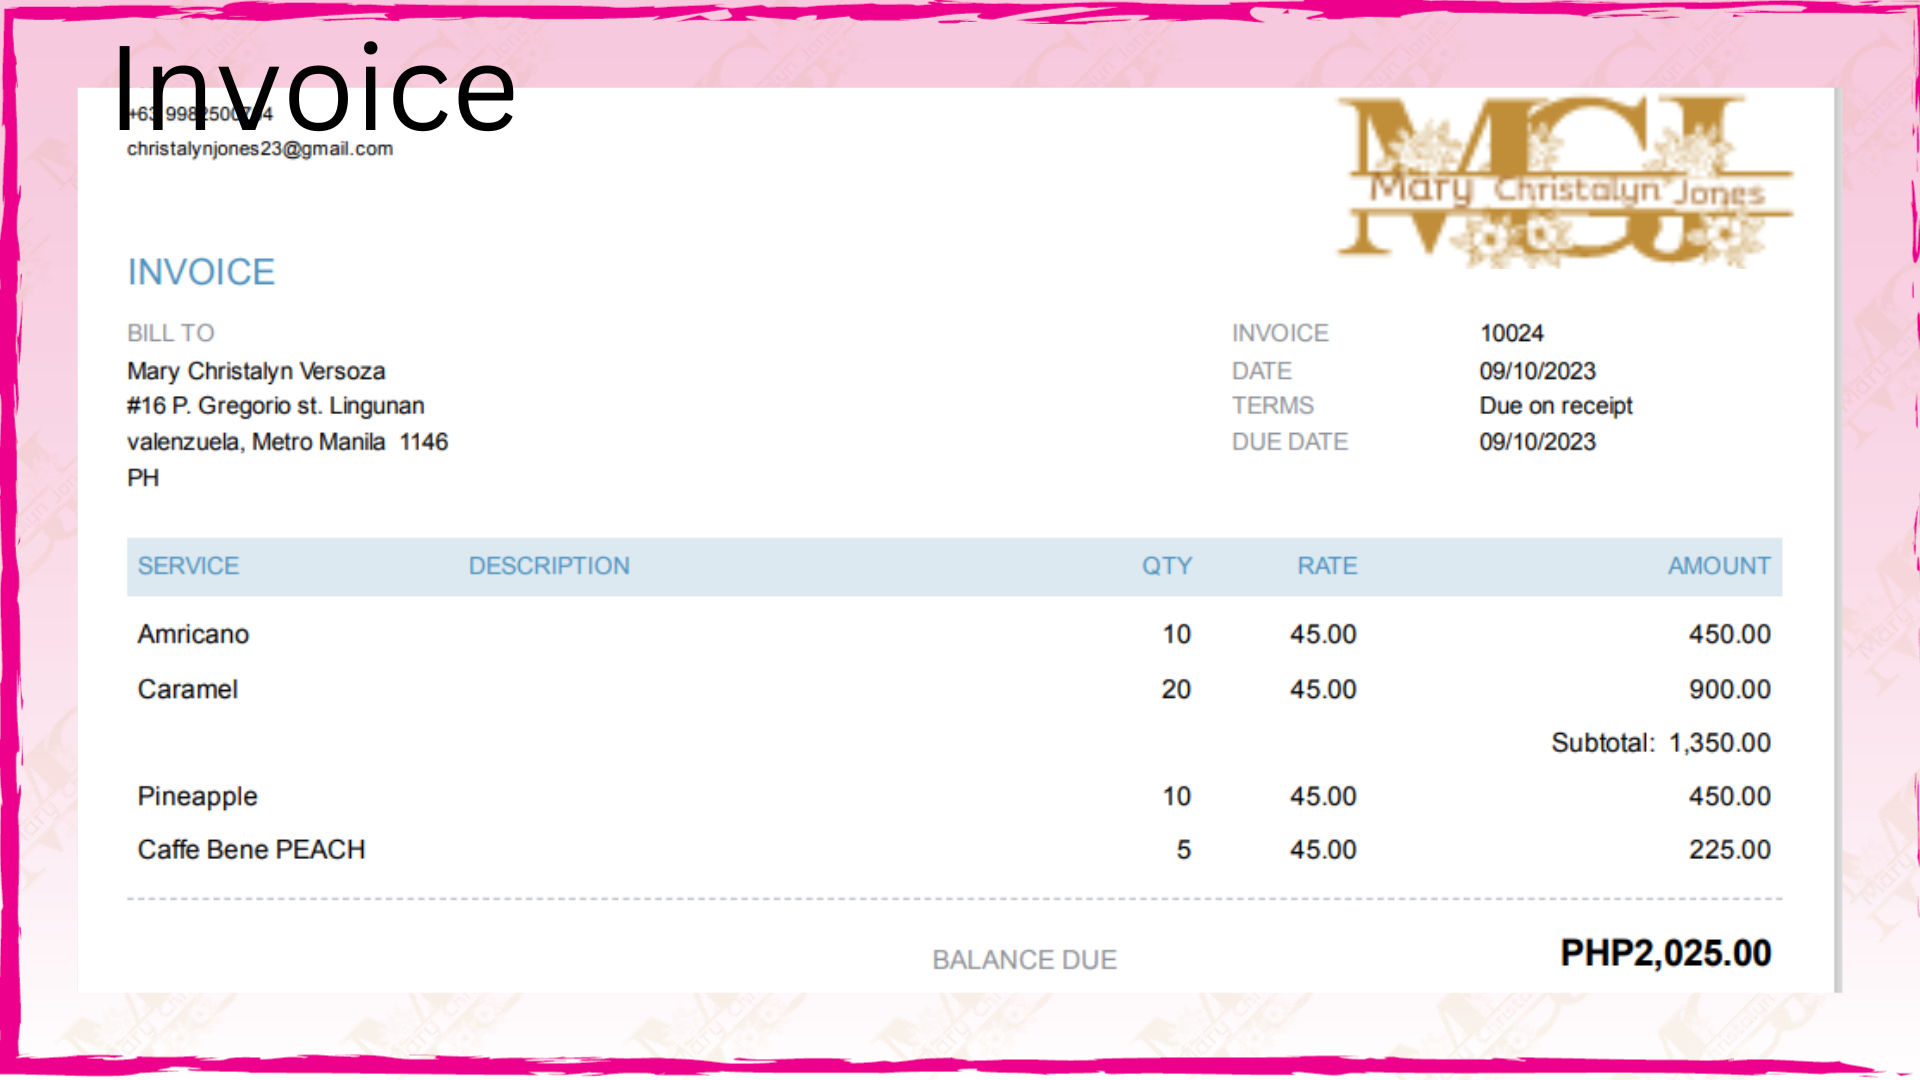
Task: Click the DUE DATE label
Action: tap(1289, 442)
